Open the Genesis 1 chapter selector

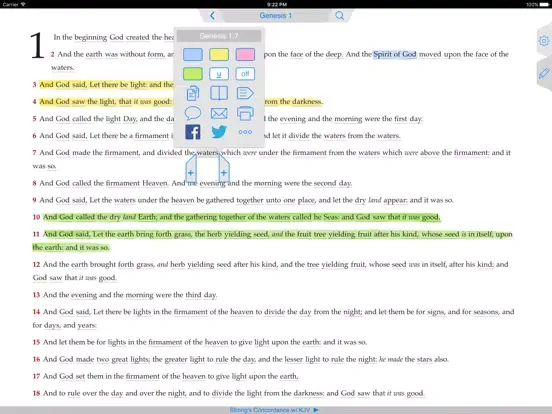click(275, 15)
